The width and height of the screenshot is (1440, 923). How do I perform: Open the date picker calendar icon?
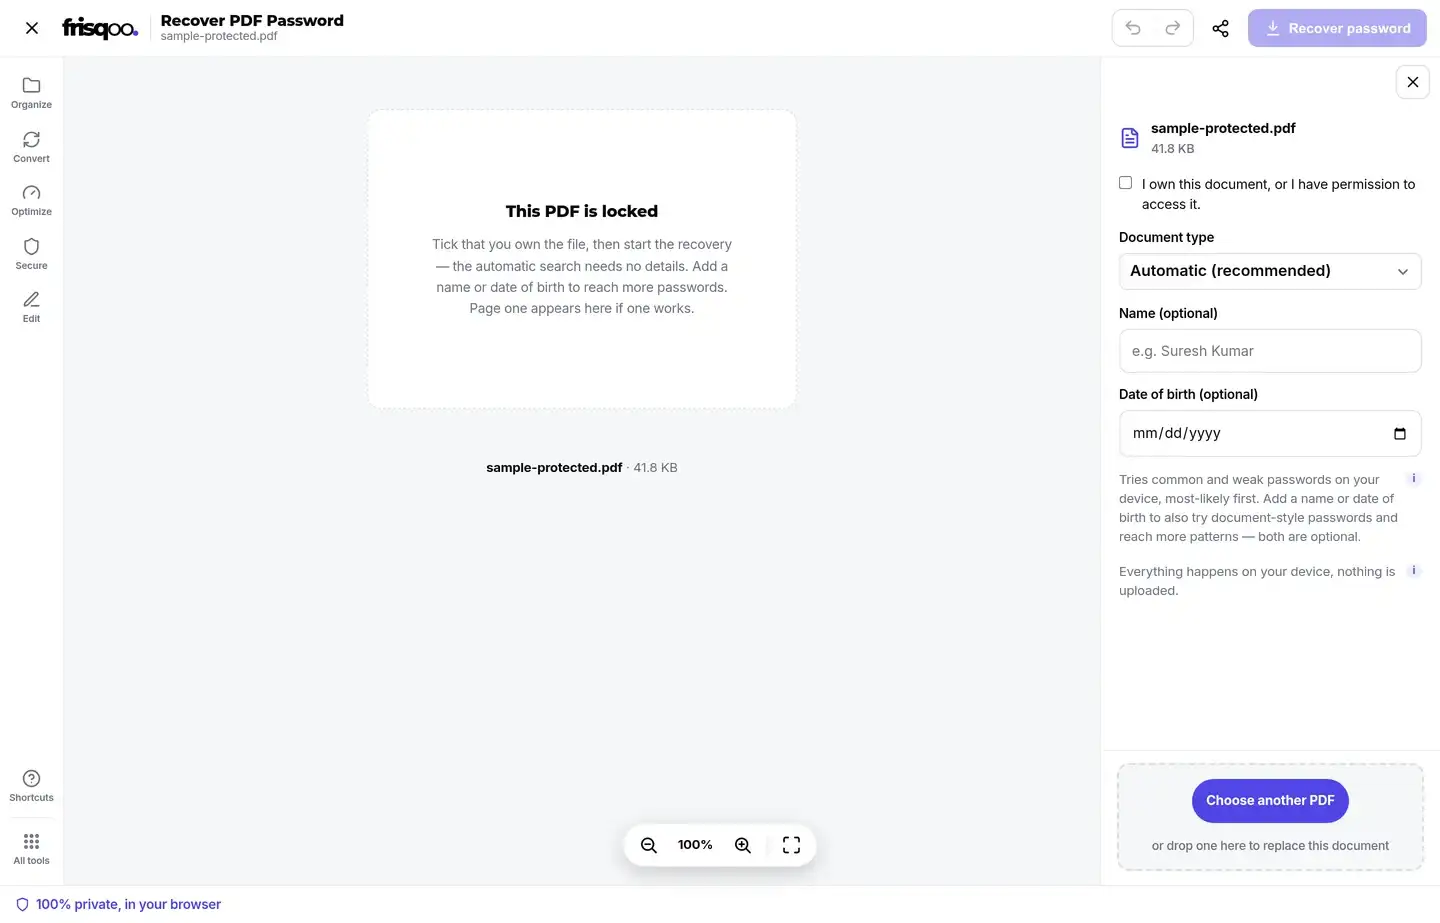click(x=1400, y=433)
